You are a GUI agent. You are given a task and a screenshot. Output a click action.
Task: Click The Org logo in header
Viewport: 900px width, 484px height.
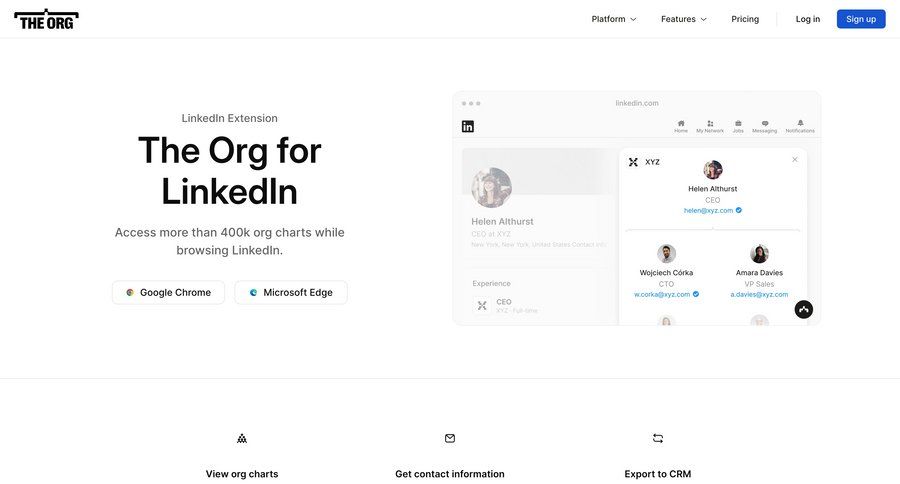point(46,19)
